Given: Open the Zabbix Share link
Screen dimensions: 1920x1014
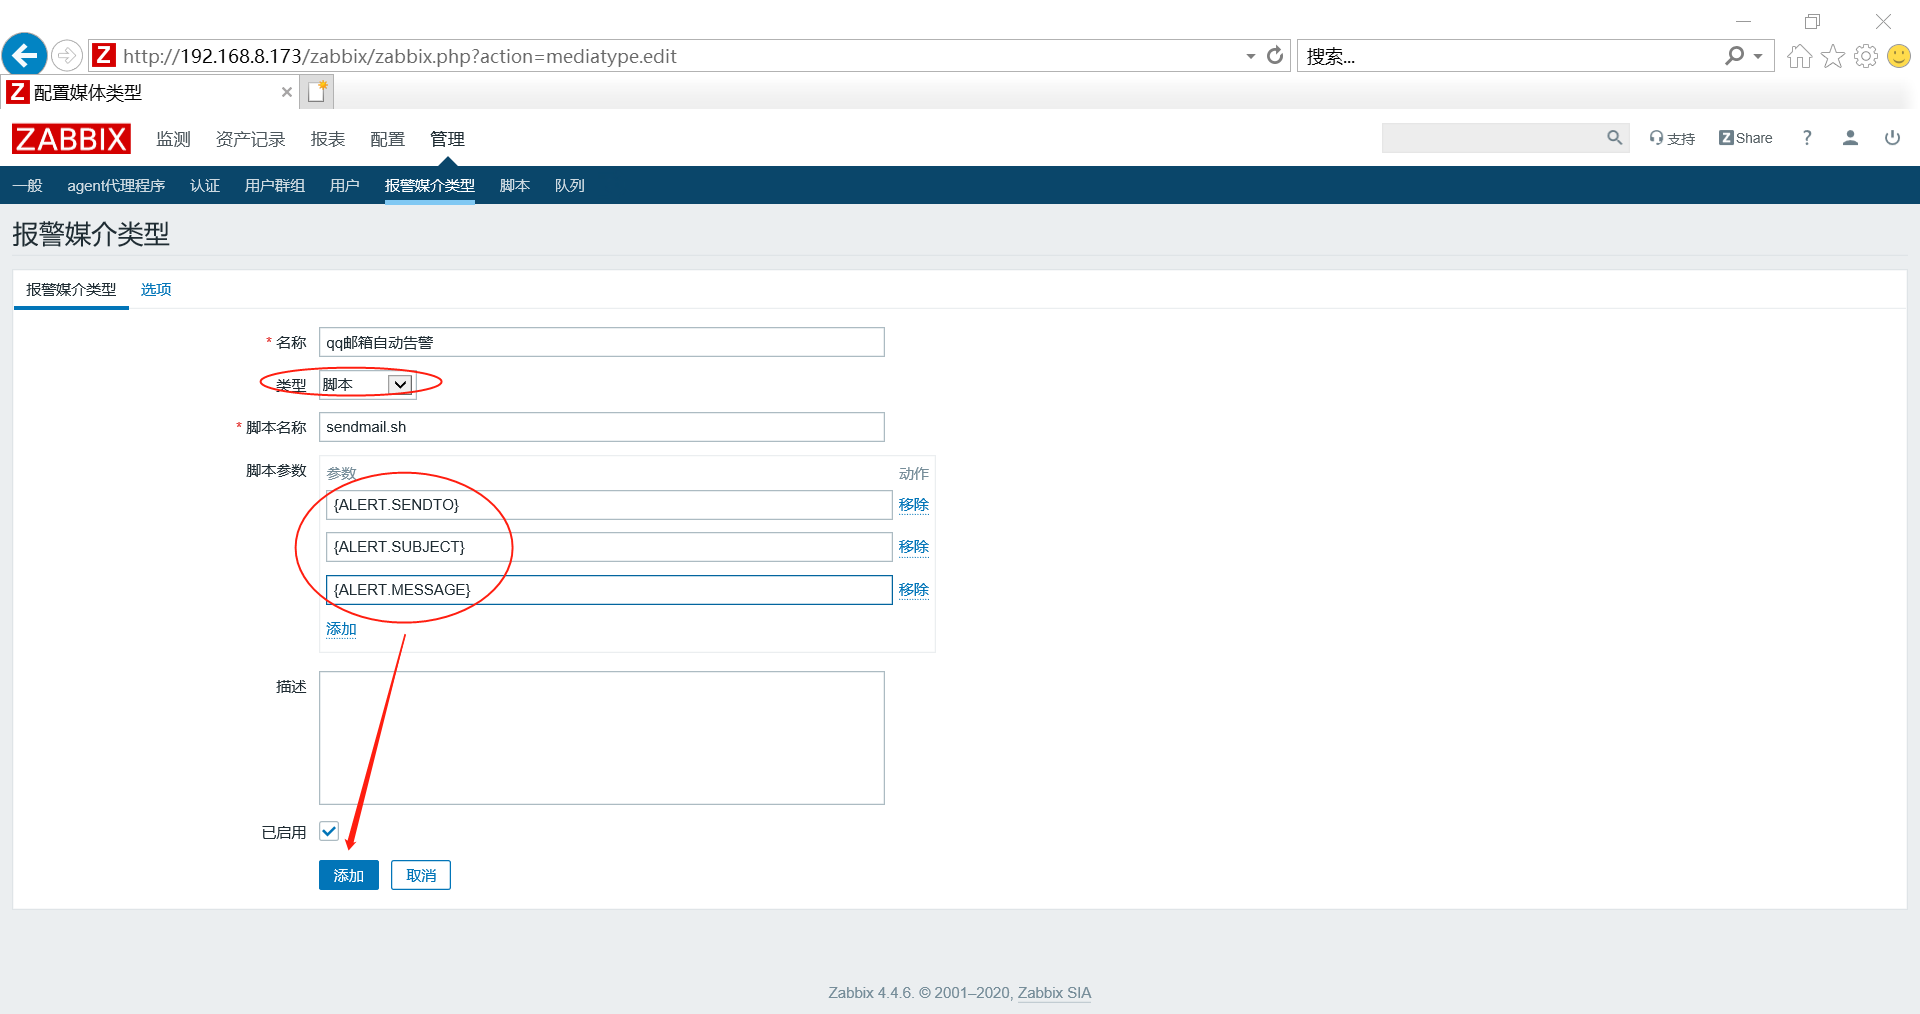Looking at the screenshot, I should 1746,138.
